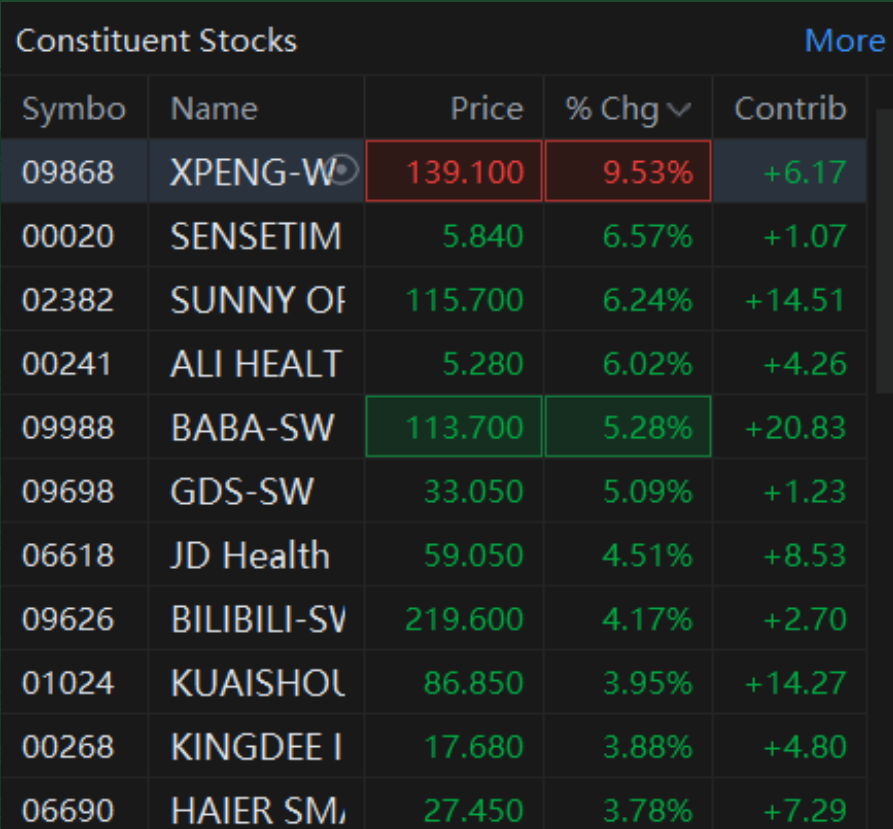Click the +1.07 contribution value
Image resolution: width=893 pixels, height=829 pixels.
coord(805,236)
